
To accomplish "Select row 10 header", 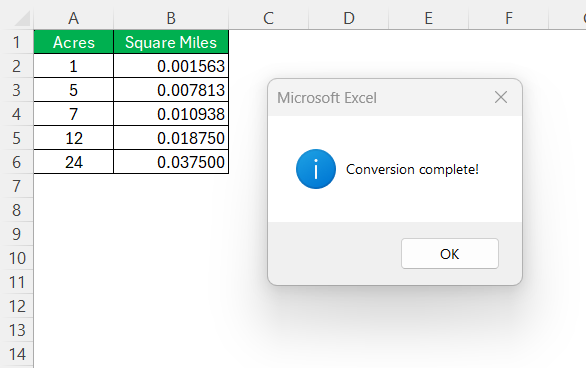I will click(16, 258).
